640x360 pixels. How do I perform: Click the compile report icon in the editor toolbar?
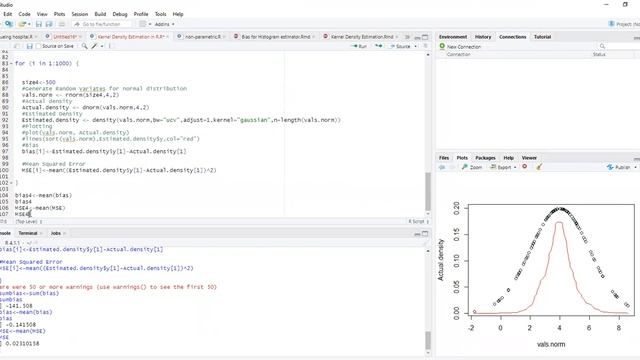click(111, 46)
